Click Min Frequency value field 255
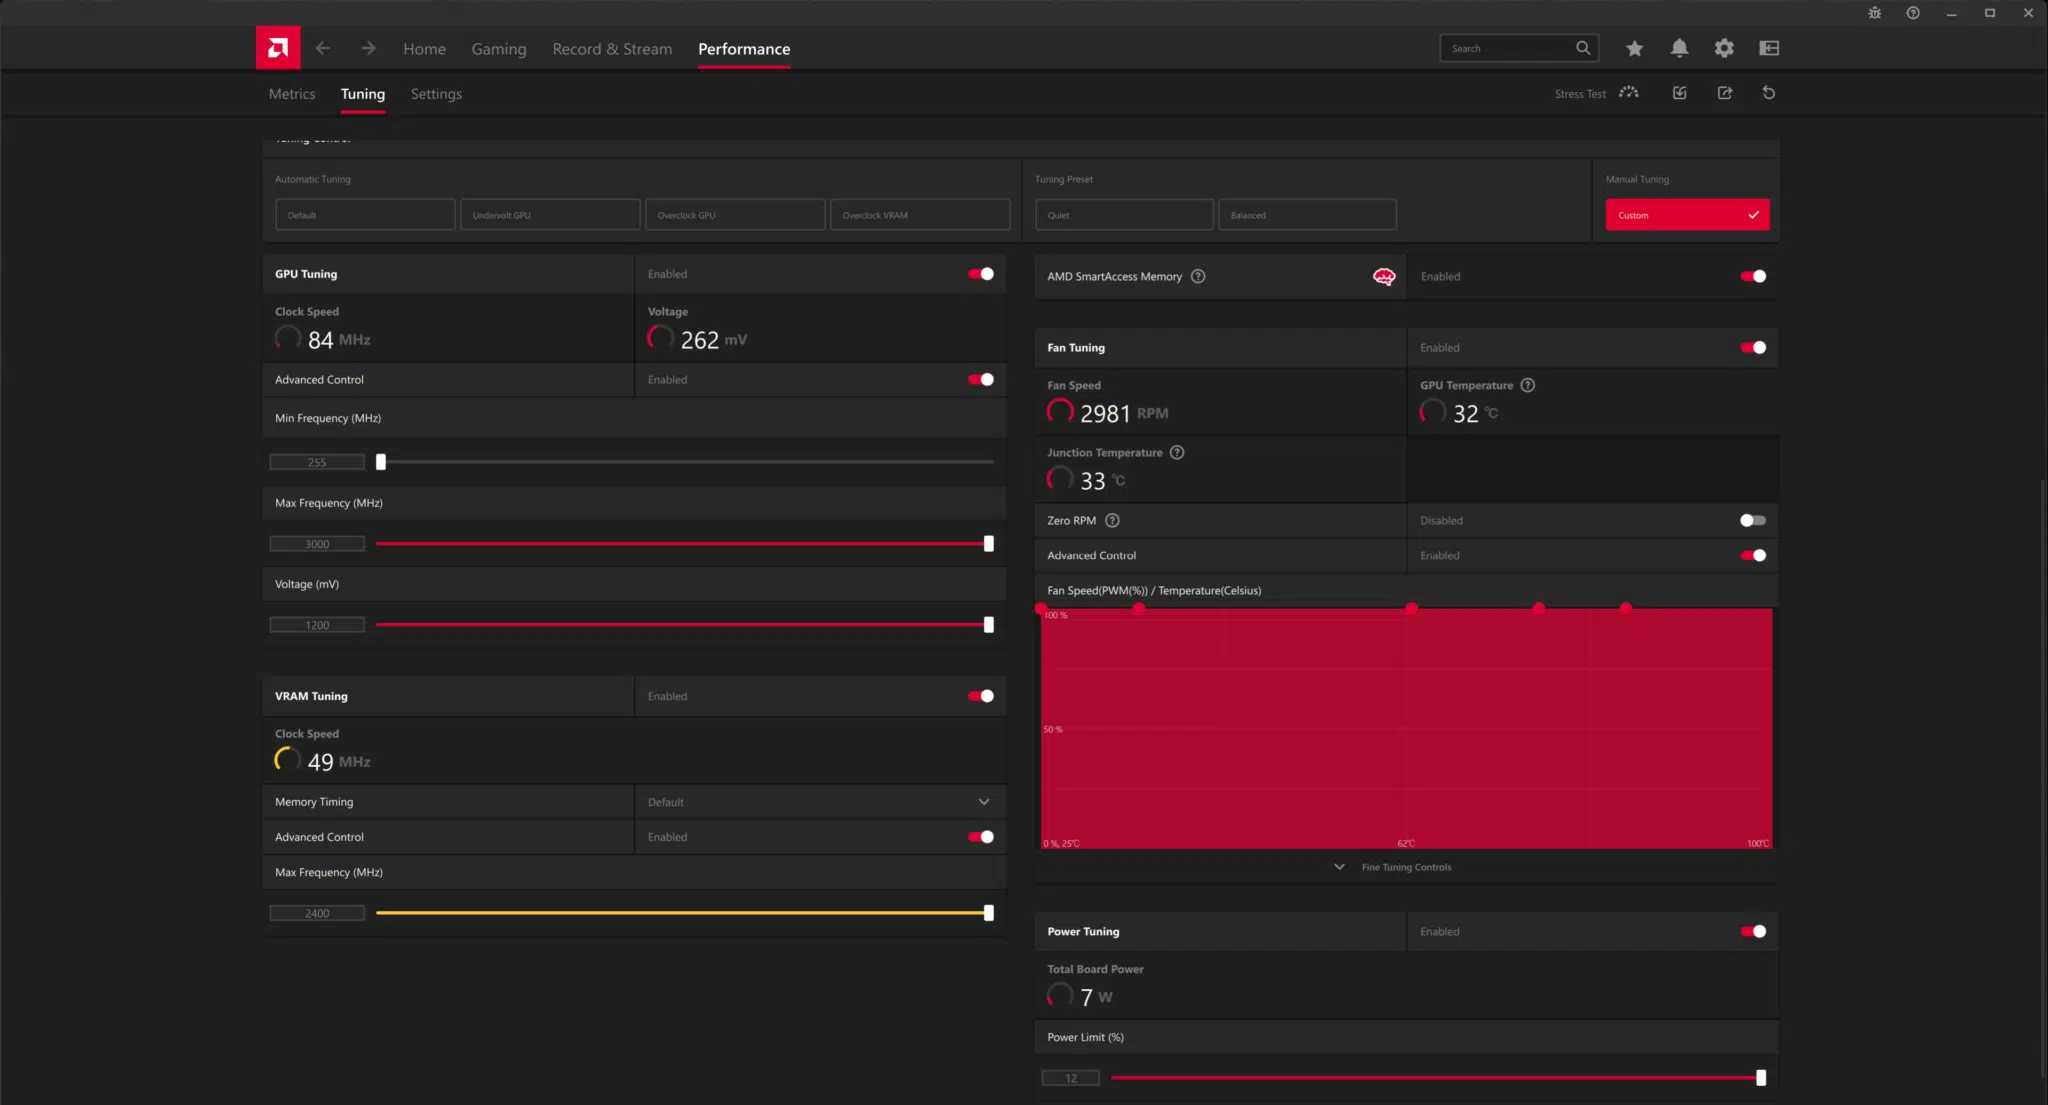 click(317, 462)
